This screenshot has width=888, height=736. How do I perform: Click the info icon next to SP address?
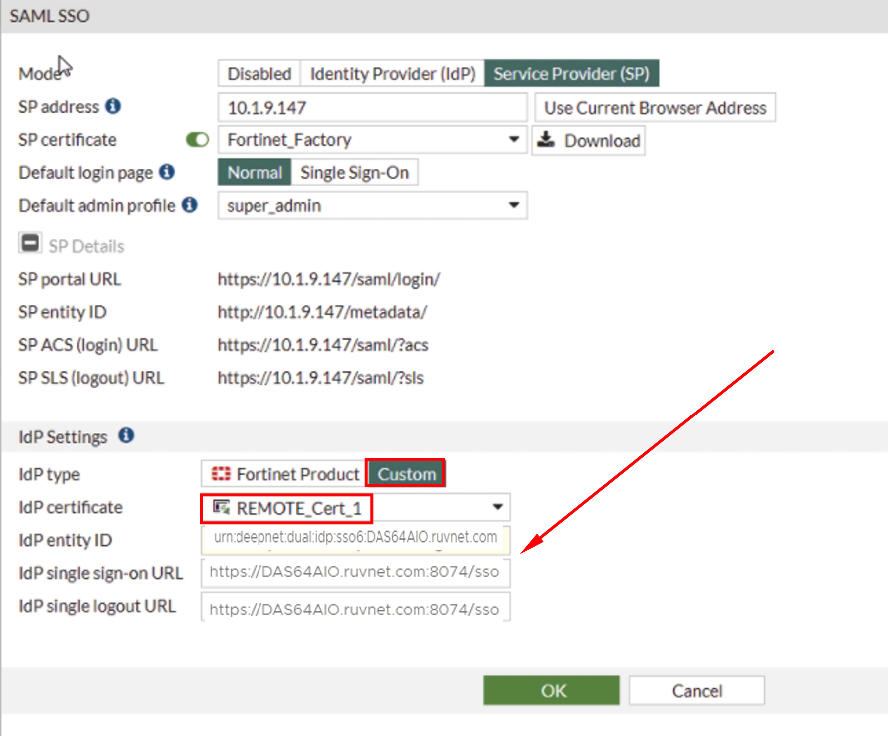[x=113, y=106]
